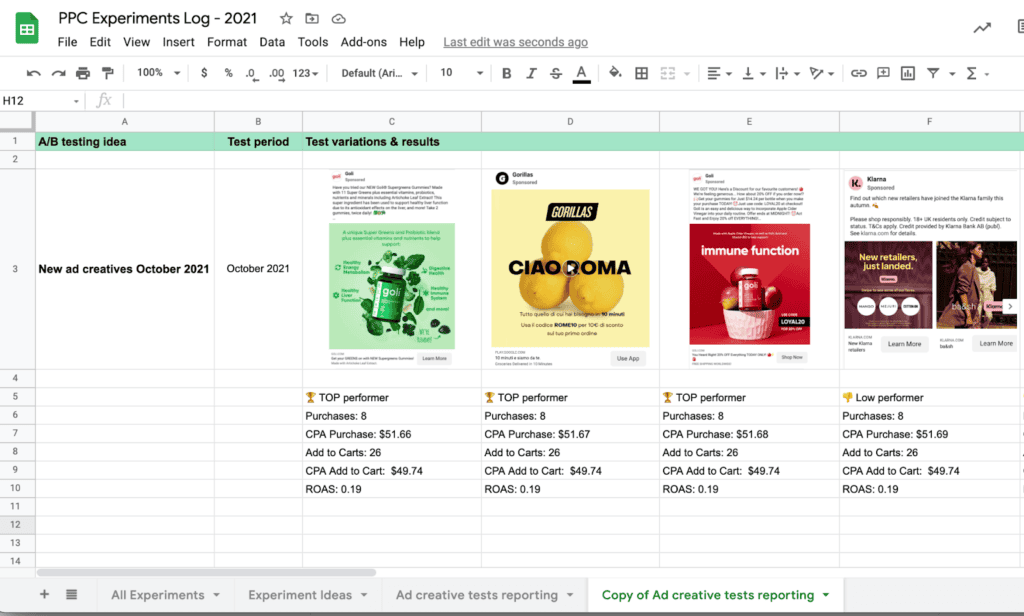The height and width of the screenshot is (616, 1024).
Task: Apply italic formatting
Action: pos(531,73)
